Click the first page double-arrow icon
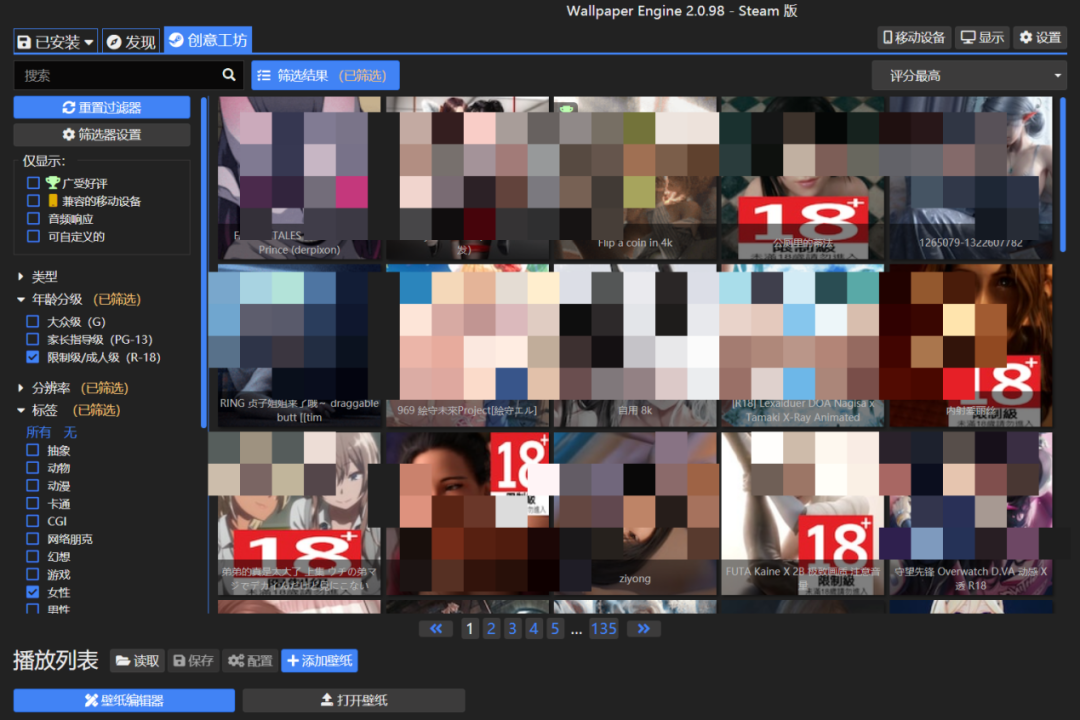Image resolution: width=1080 pixels, height=720 pixels. [x=436, y=628]
